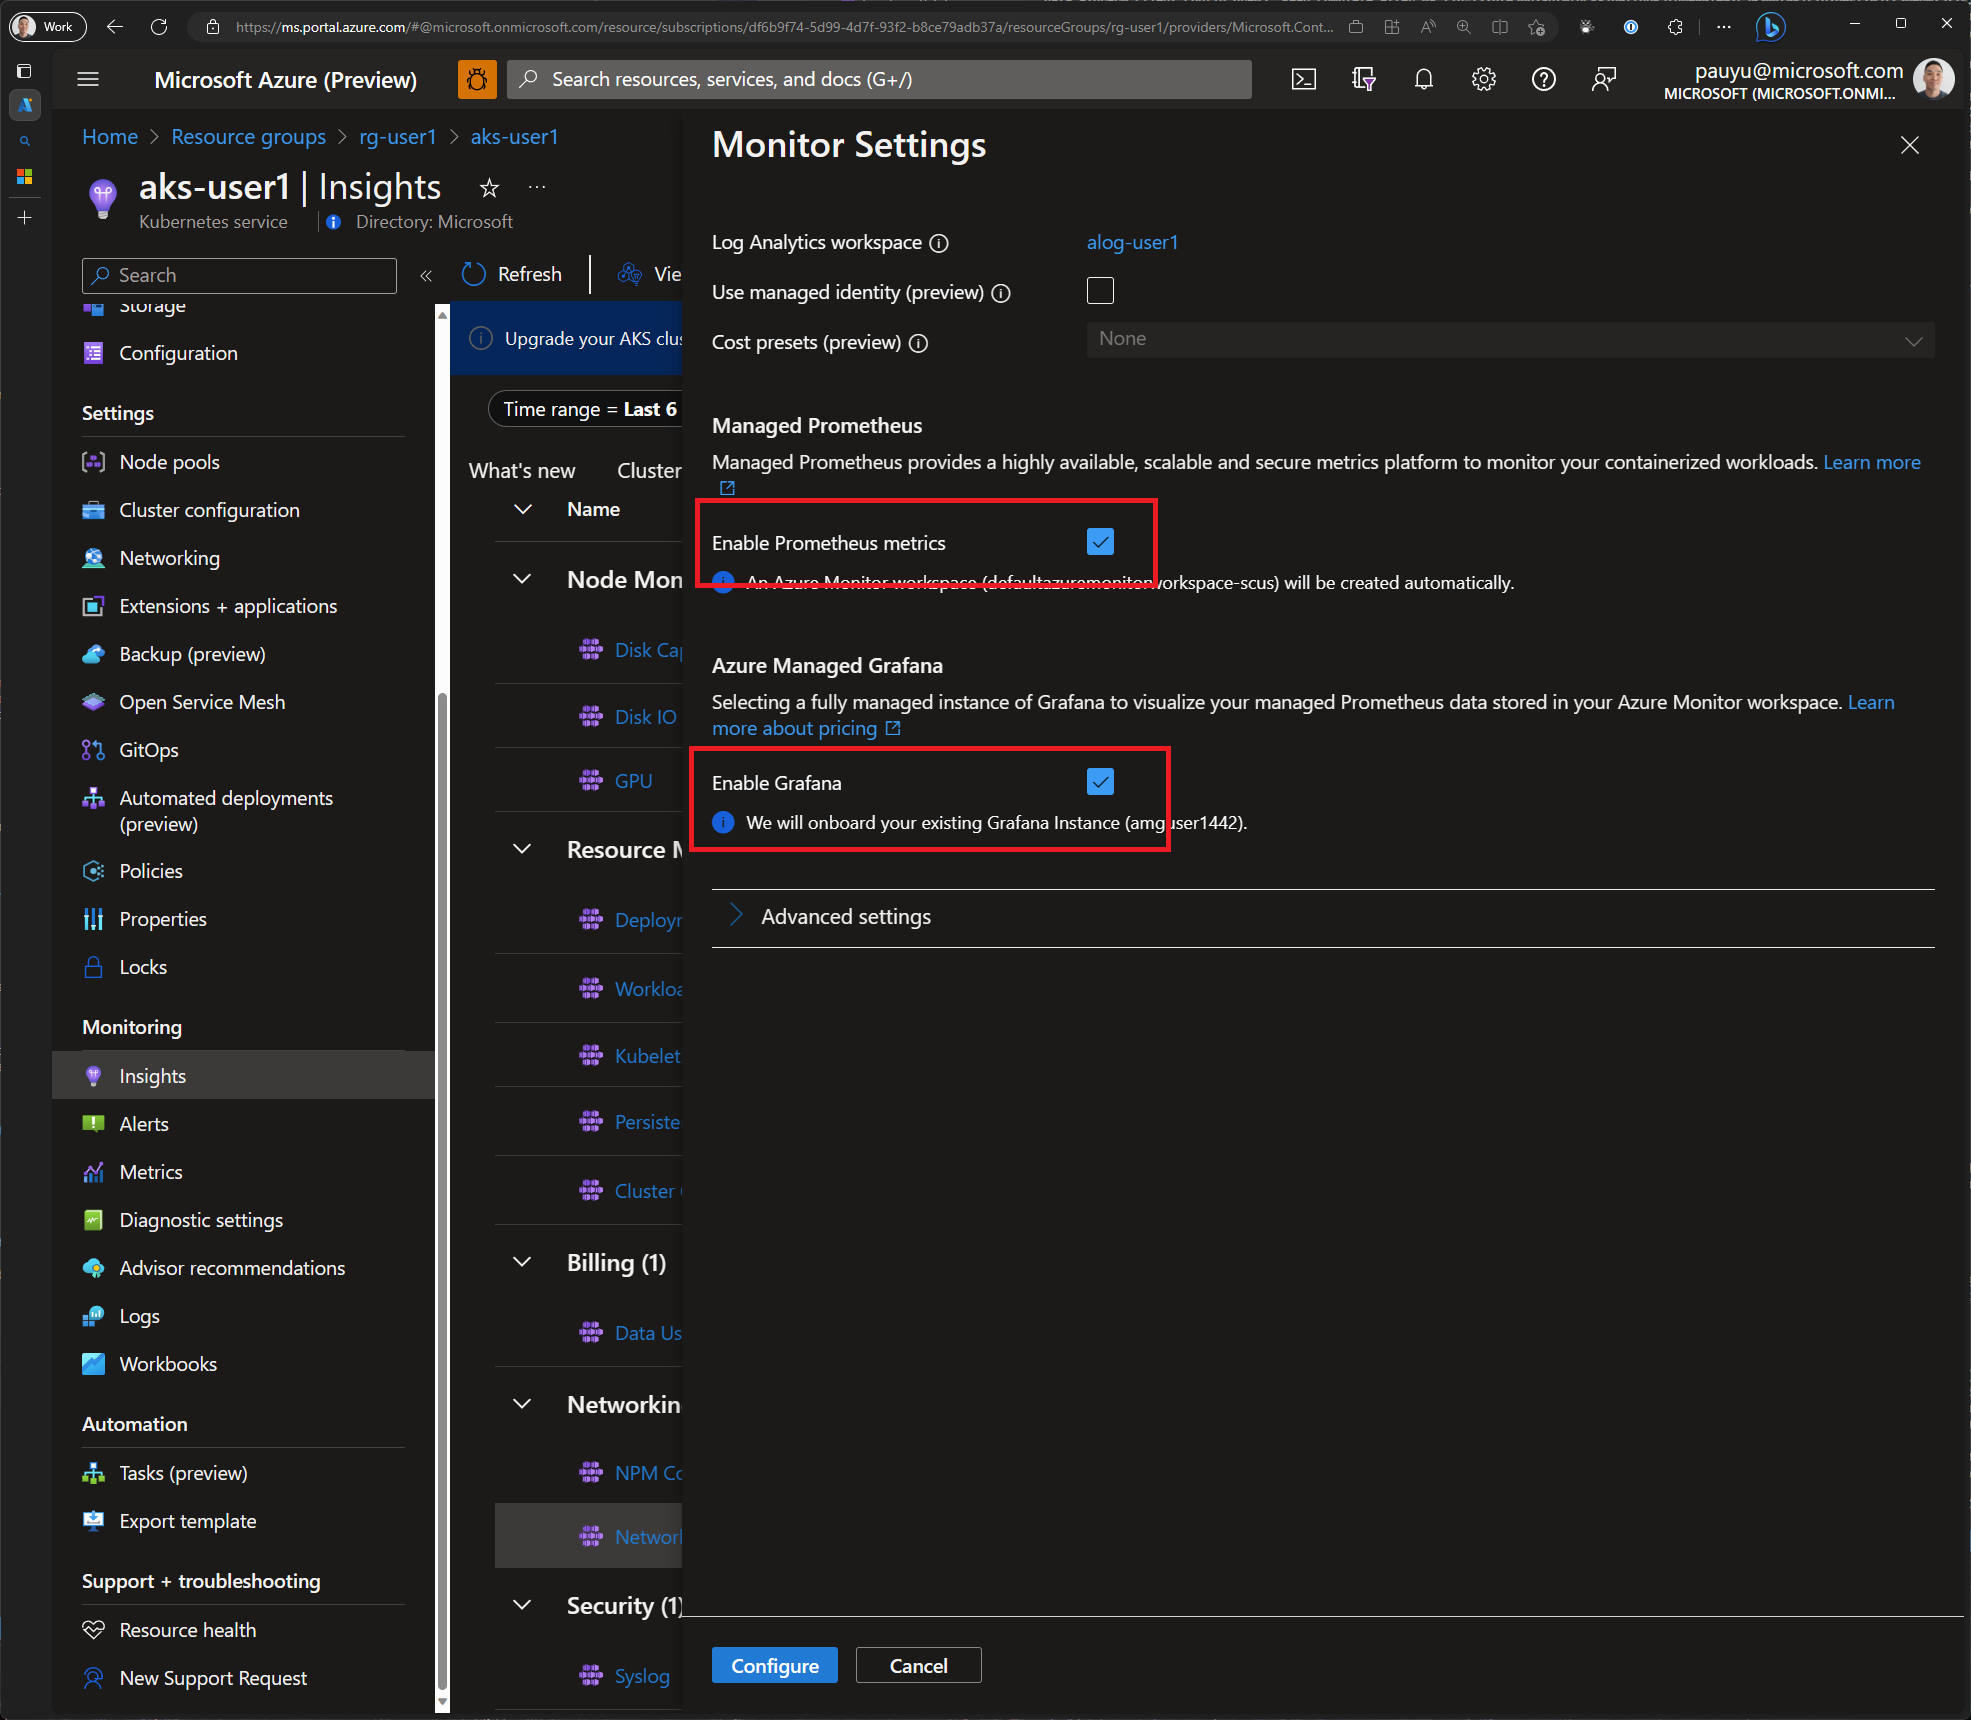Open browser favorites star icon
This screenshot has height=1720, width=1971.
tap(1536, 27)
